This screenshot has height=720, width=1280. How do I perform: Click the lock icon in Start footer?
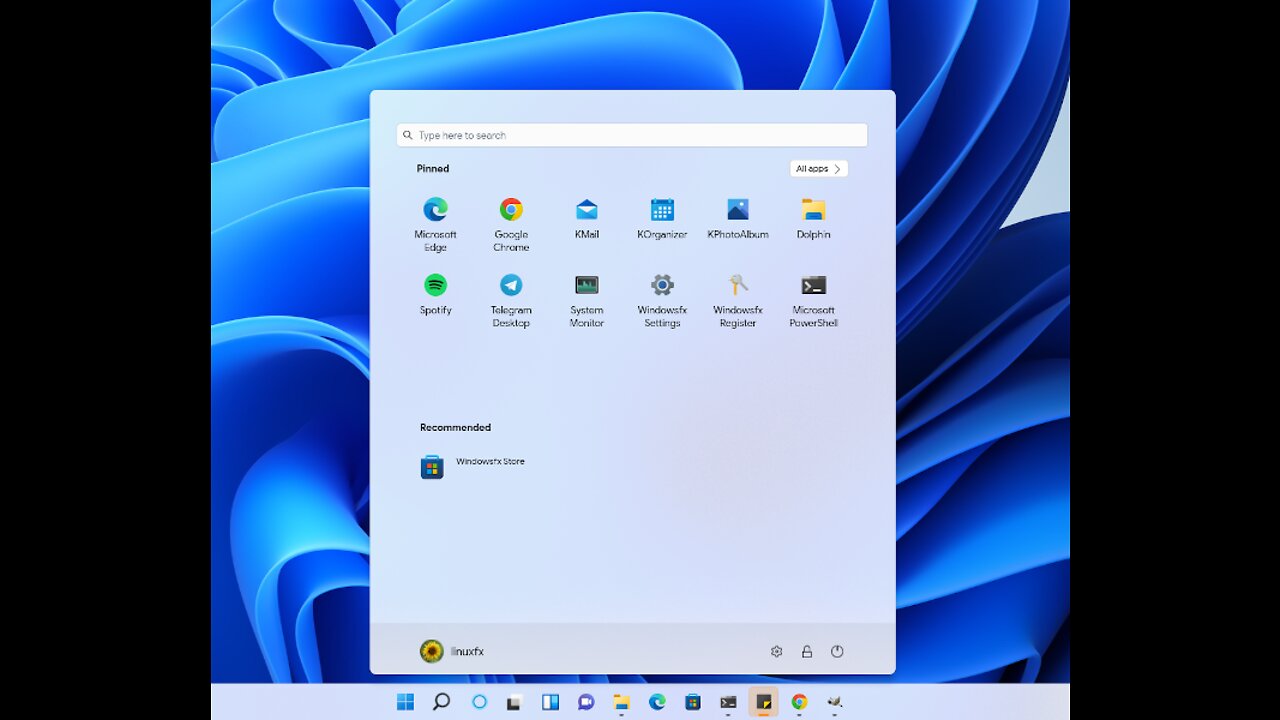pos(806,651)
